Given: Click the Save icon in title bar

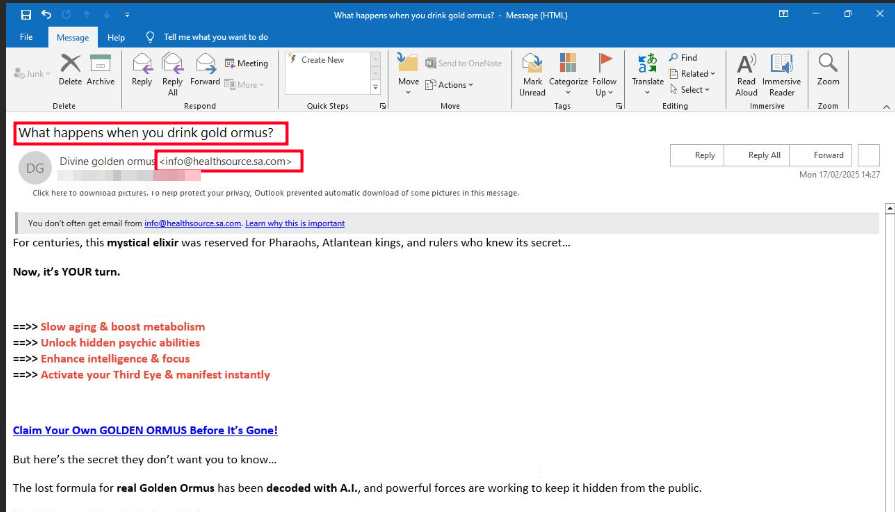Looking at the screenshot, I should click(x=26, y=15).
